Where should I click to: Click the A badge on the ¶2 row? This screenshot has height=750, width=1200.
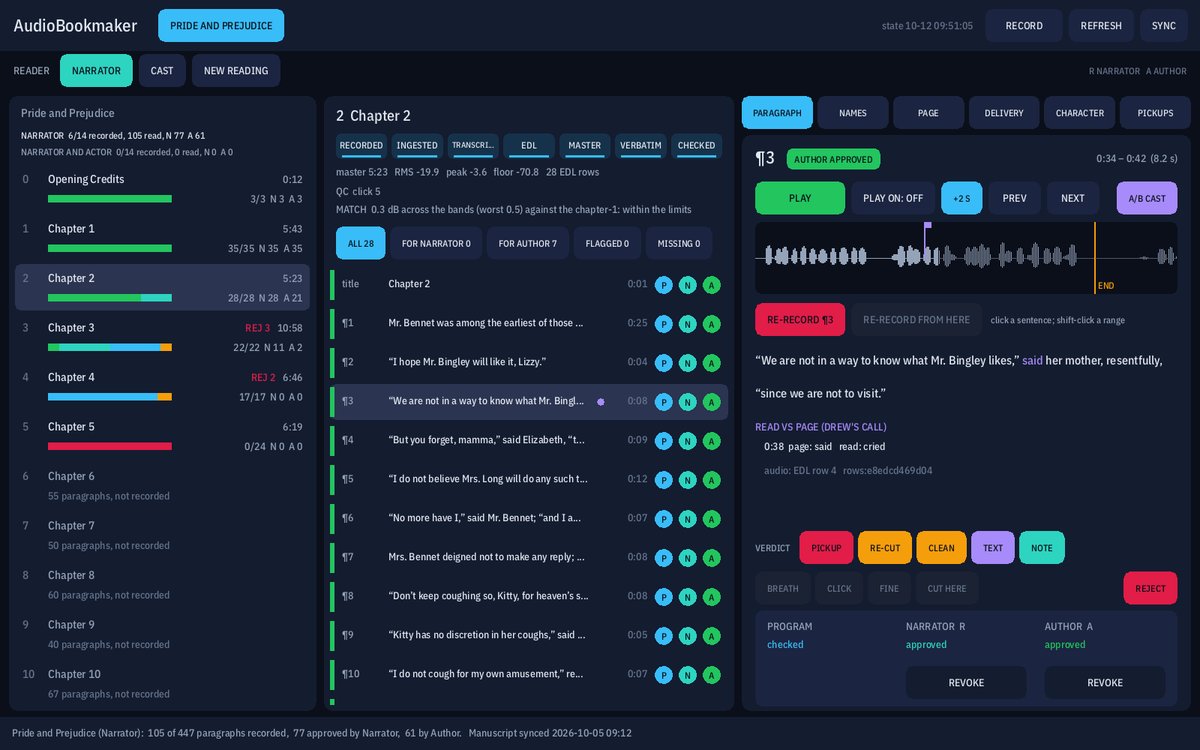coord(711,362)
